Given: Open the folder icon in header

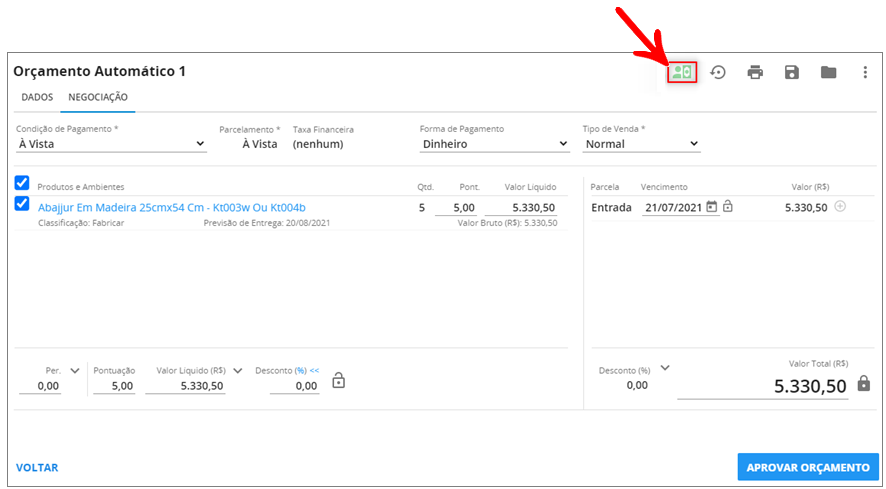Looking at the screenshot, I should (828, 72).
